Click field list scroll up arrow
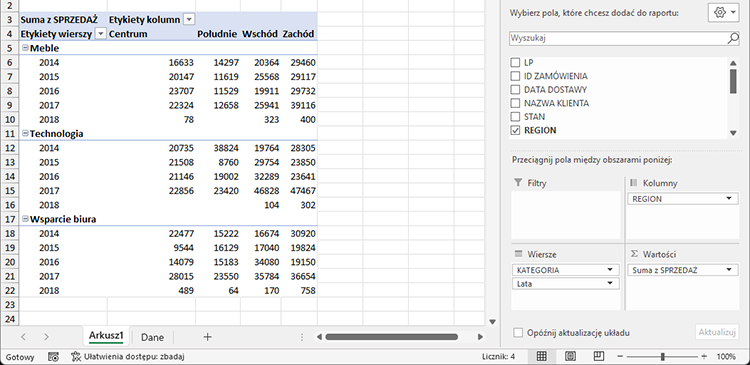The width and height of the screenshot is (750, 365). (733, 63)
